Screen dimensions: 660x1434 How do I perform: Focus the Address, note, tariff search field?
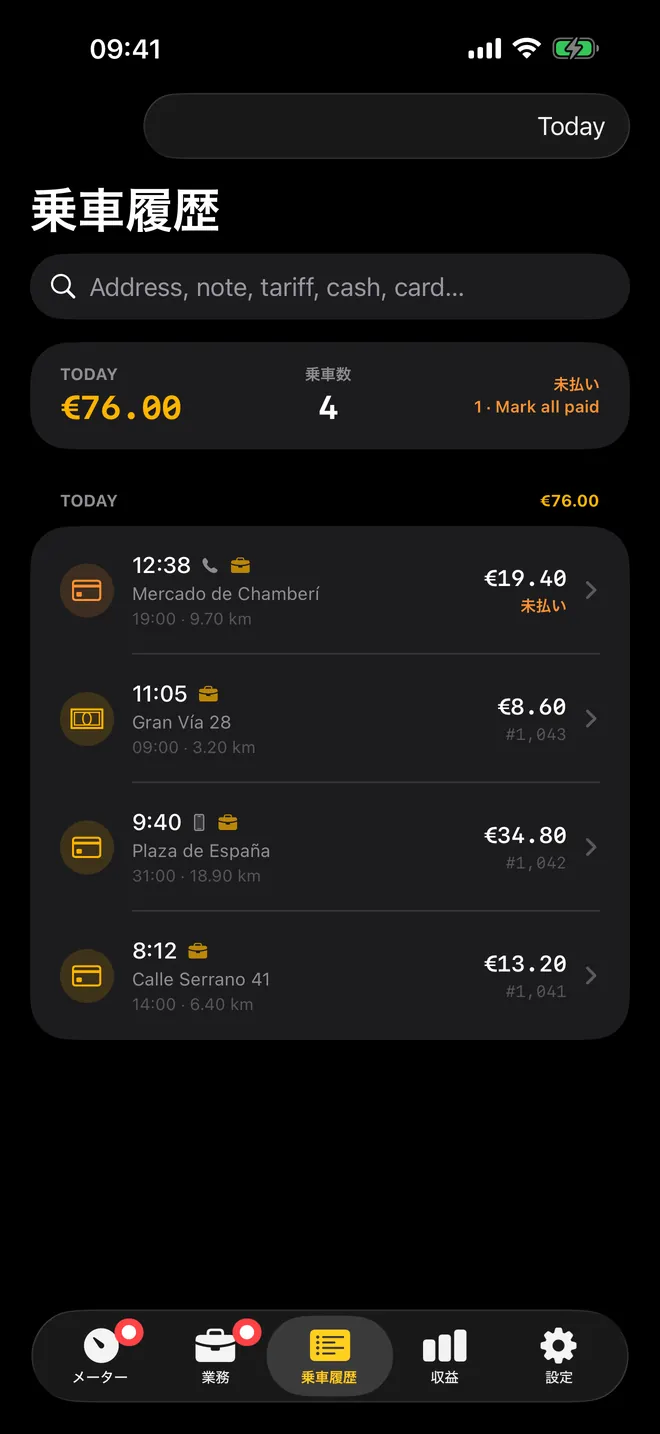click(x=330, y=287)
